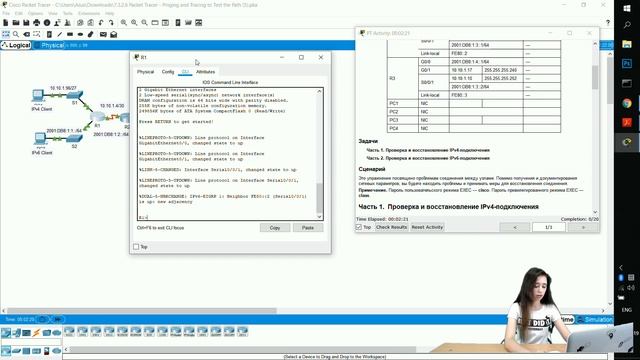Click the ENG language indicator
Image resolution: width=640 pixels, height=360 pixels.
(x=627, y=310)
